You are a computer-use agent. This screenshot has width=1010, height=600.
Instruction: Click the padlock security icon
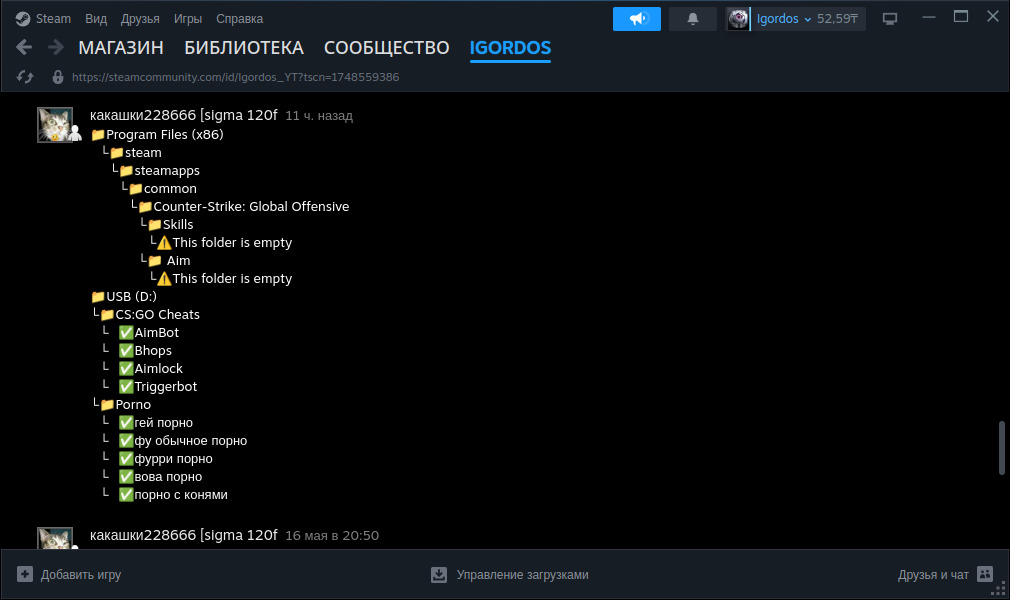pos(58,77)
